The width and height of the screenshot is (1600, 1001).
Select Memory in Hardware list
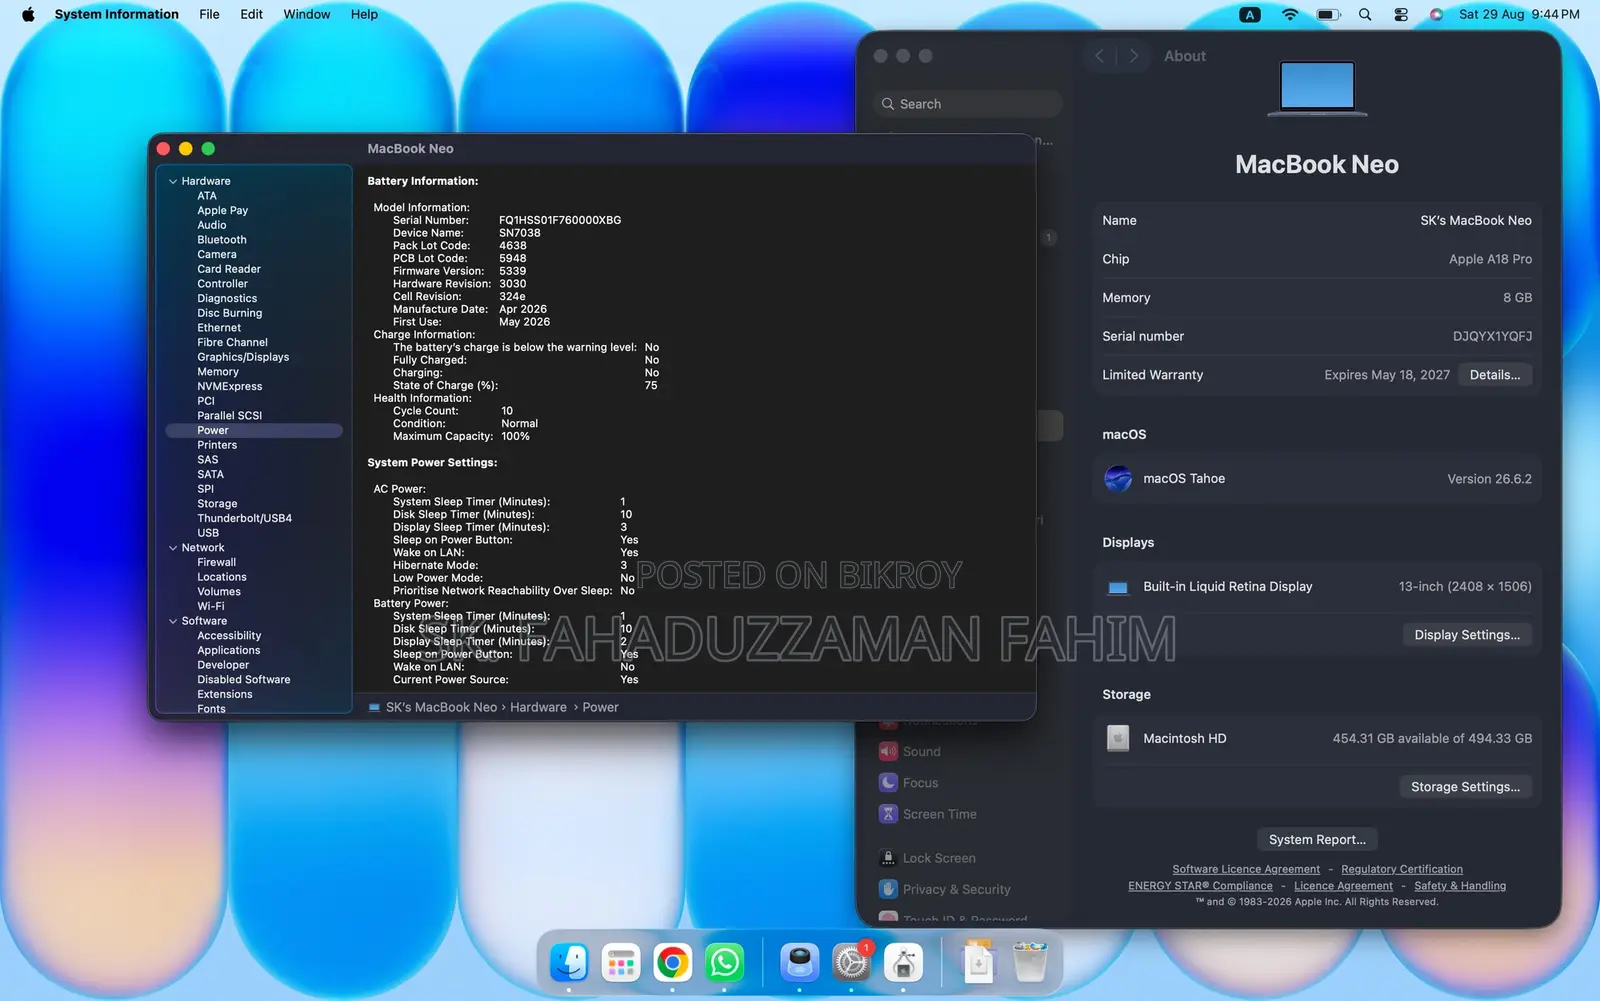tap(218, 372)
